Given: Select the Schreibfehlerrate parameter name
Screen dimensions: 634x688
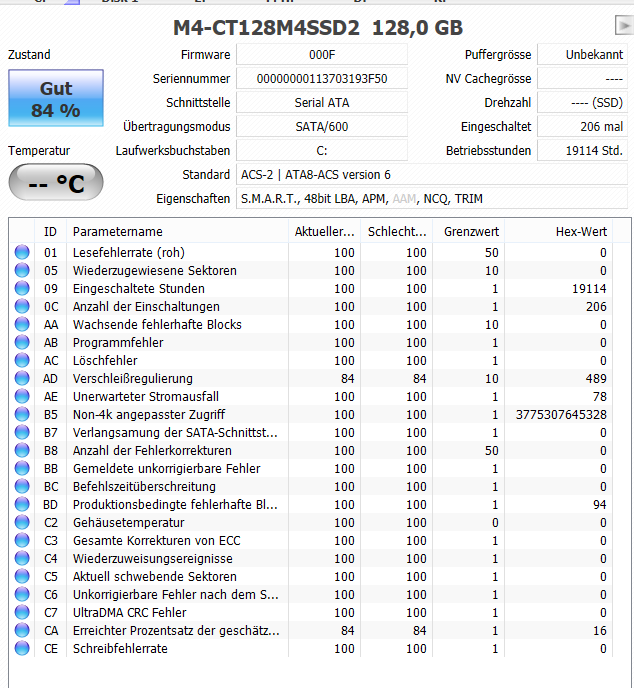Looking at the screenshot, I should click(x=120, y=649).
